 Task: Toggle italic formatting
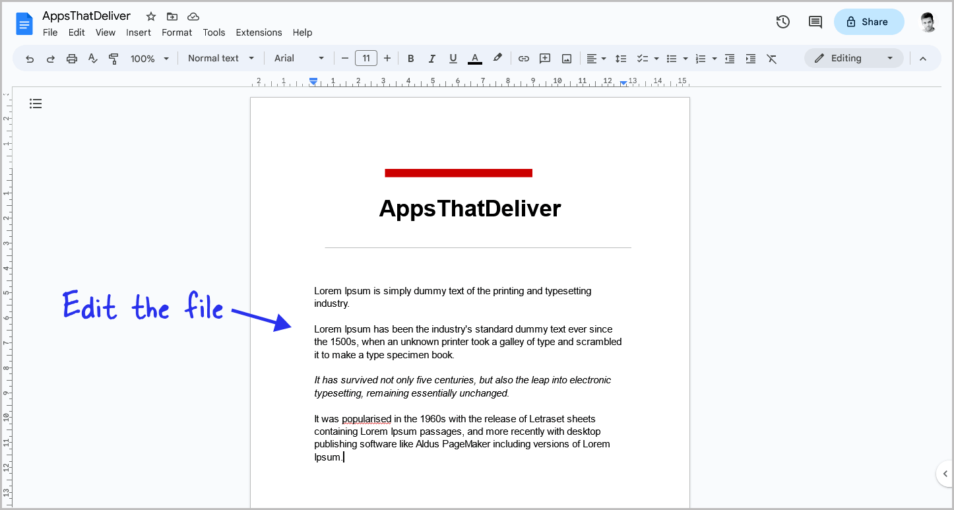432,59
